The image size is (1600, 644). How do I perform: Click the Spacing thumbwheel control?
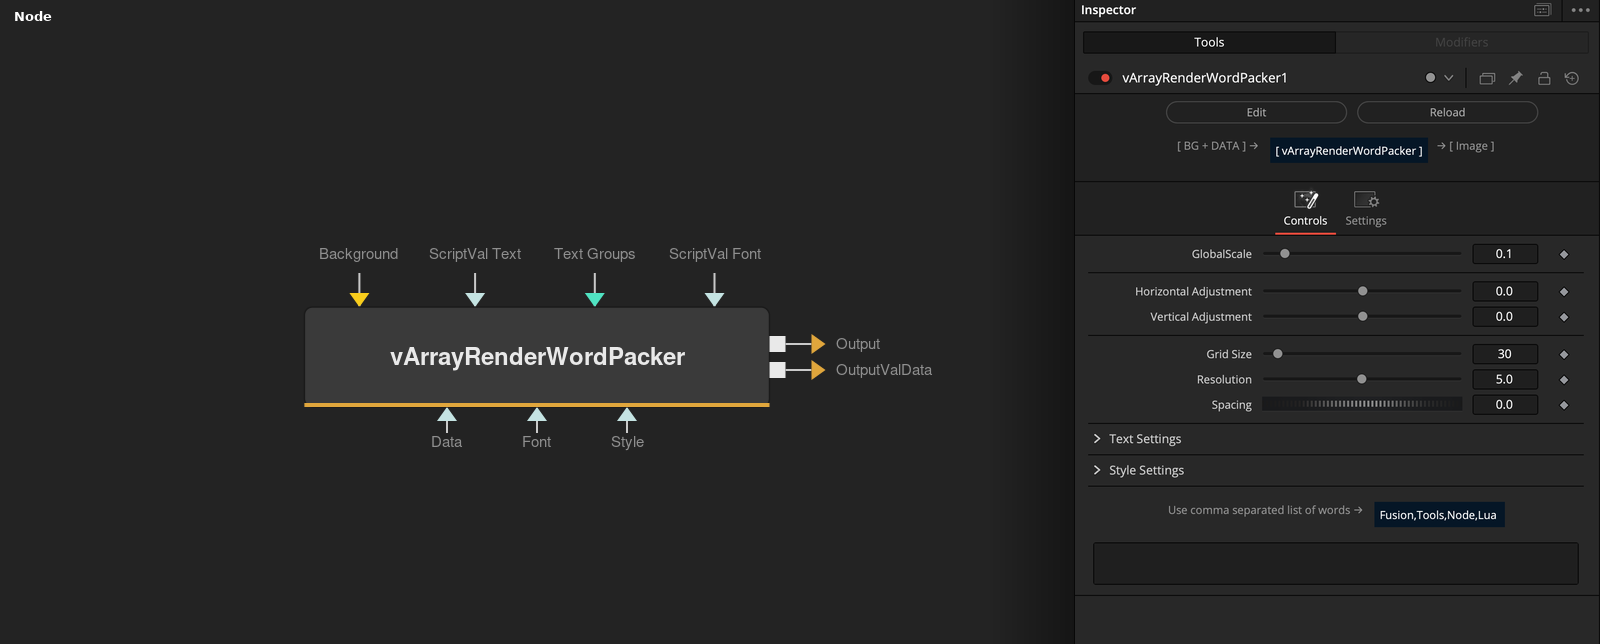(x=1362, y=404)
